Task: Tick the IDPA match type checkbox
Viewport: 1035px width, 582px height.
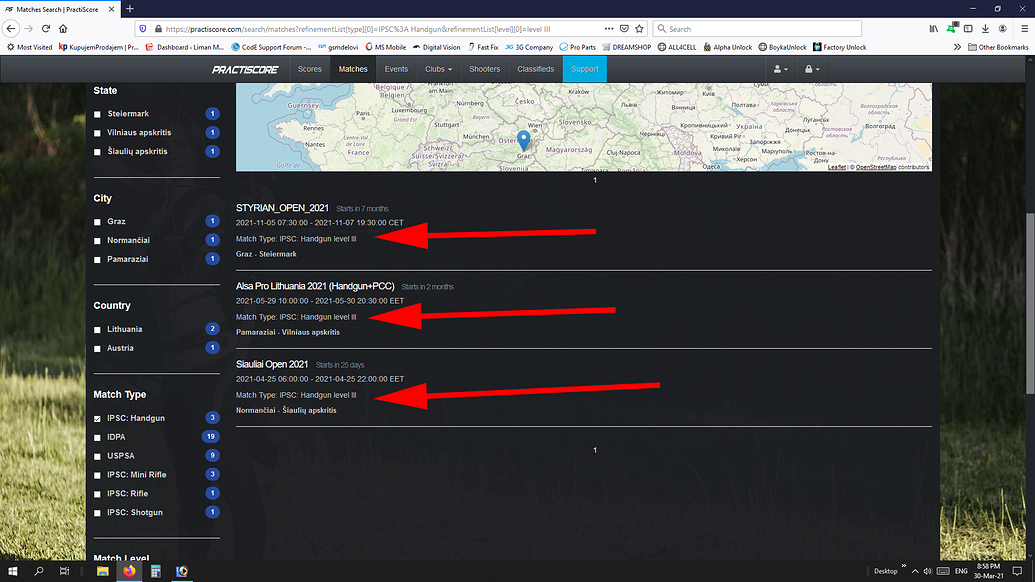Action: coord(98,437)
